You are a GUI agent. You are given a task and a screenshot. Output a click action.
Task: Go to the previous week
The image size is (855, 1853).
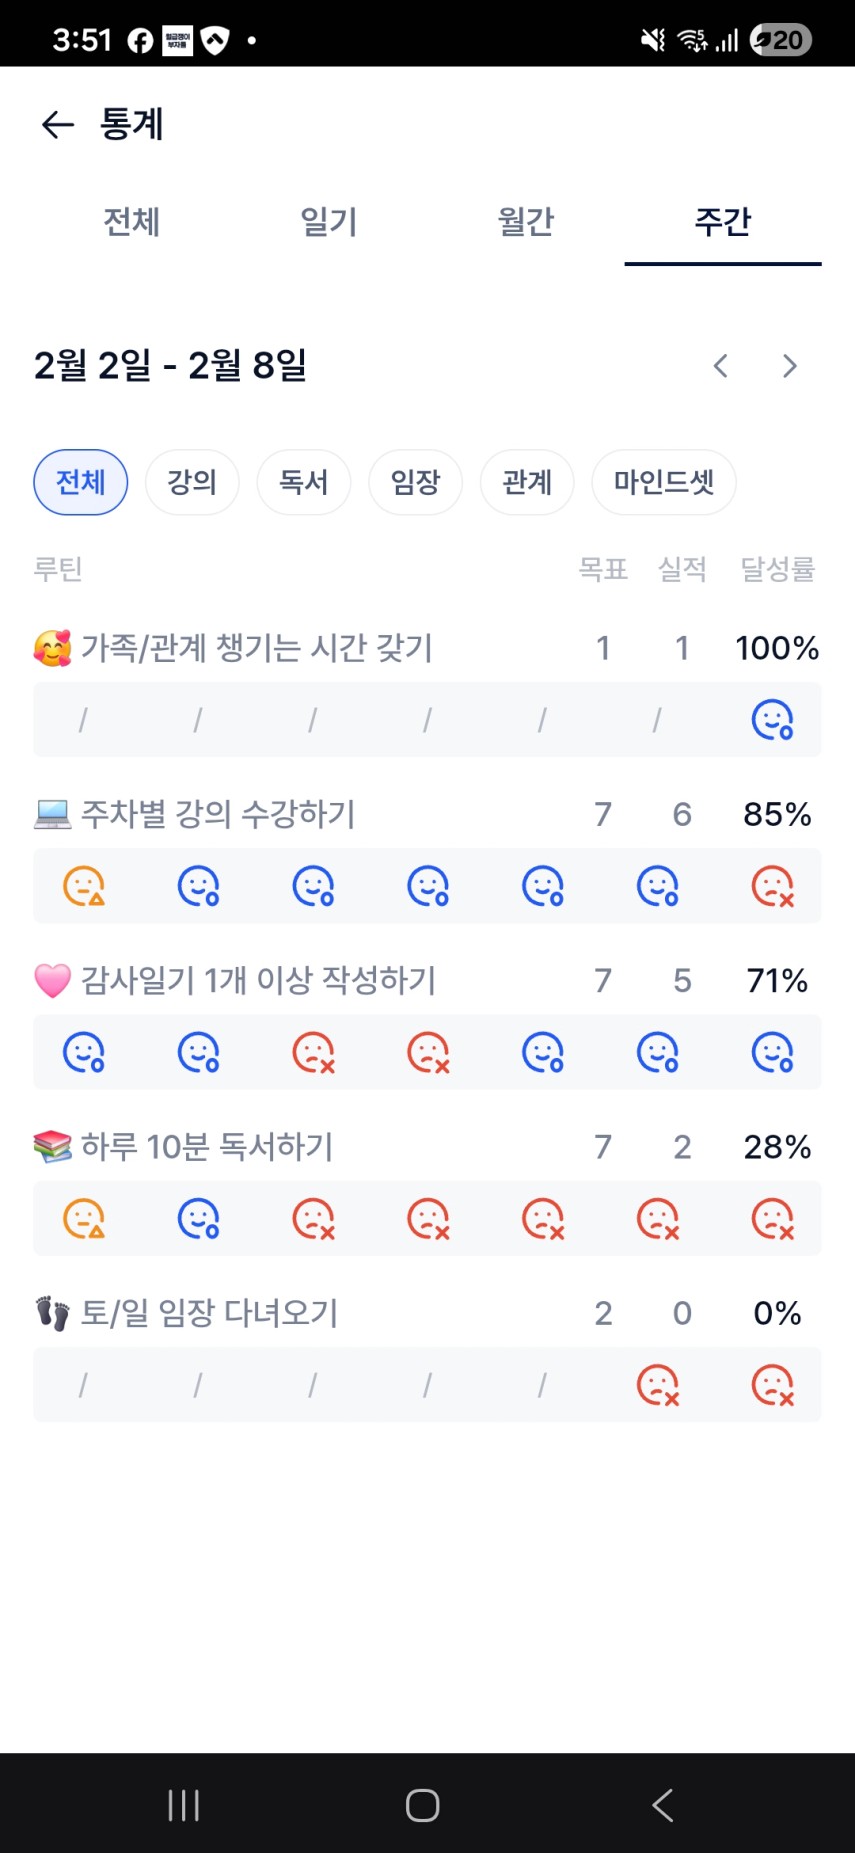[720, 366]
